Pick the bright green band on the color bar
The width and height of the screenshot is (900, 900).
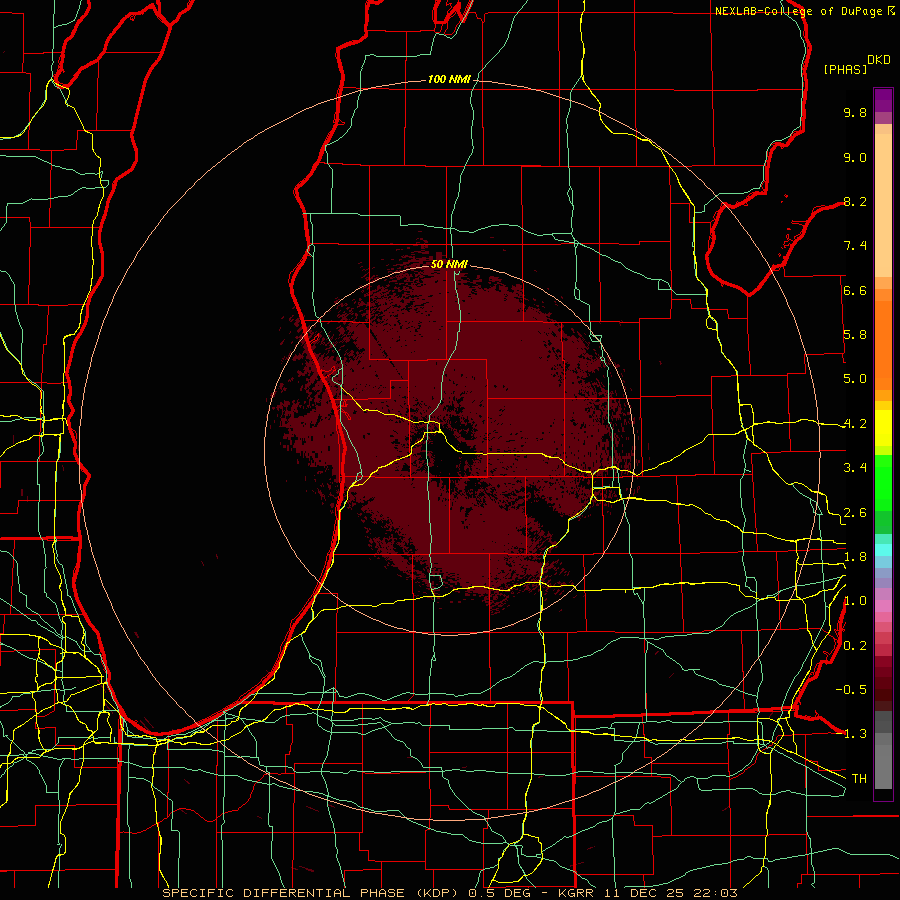click(883, 483)
